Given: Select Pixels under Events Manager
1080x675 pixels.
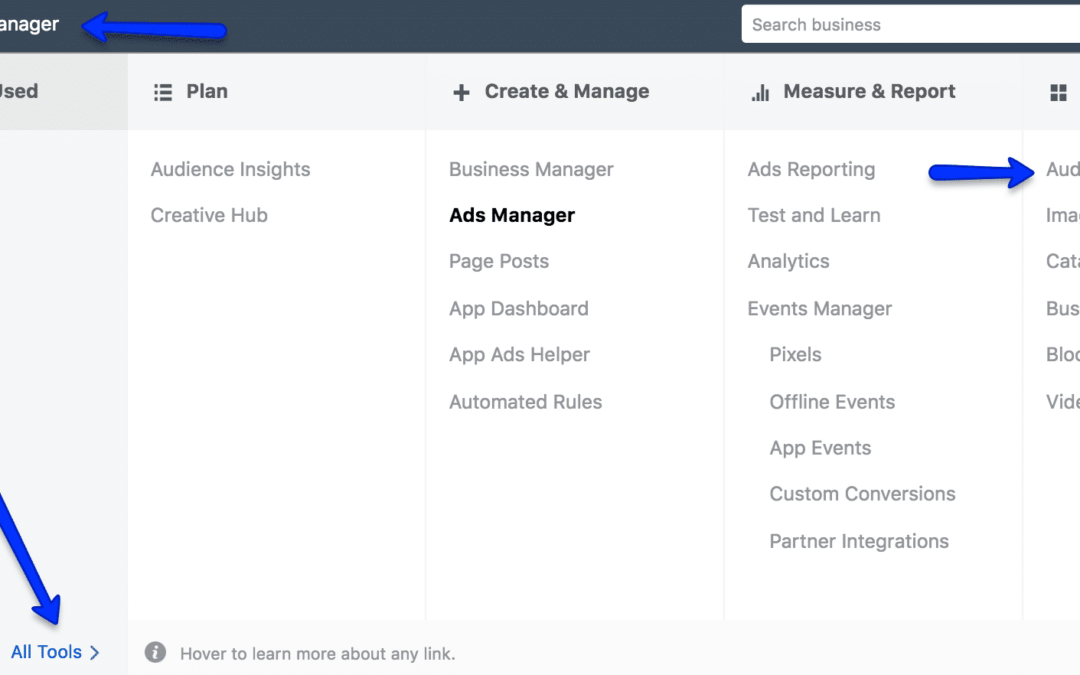Looking at the screenshot, I should 796,355.
